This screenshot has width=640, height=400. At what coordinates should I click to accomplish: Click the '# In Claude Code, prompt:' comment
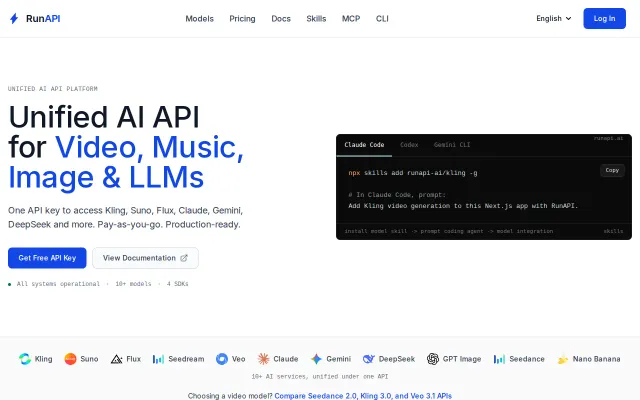click(397, 195)
